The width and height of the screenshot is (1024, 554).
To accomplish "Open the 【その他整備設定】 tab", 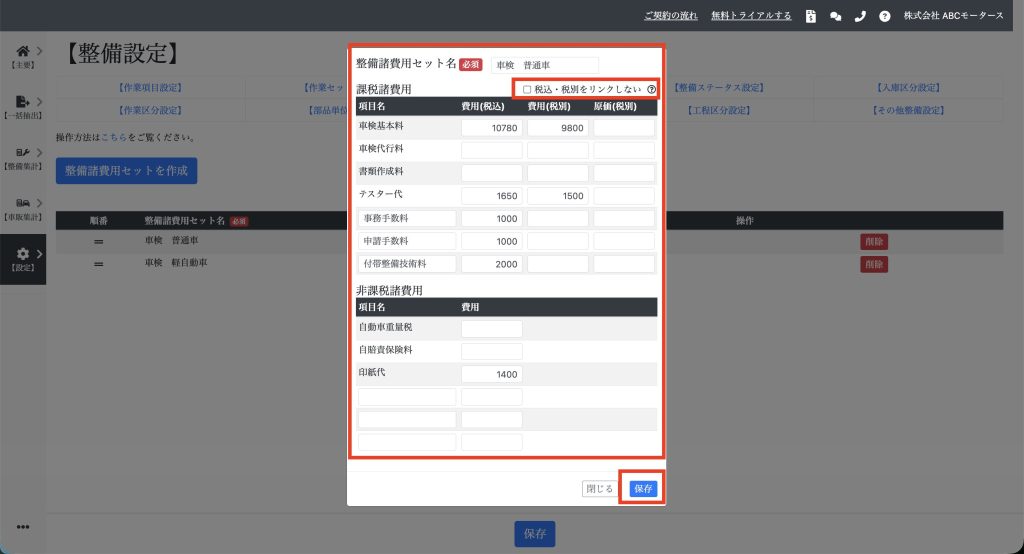I will point(906,110).
